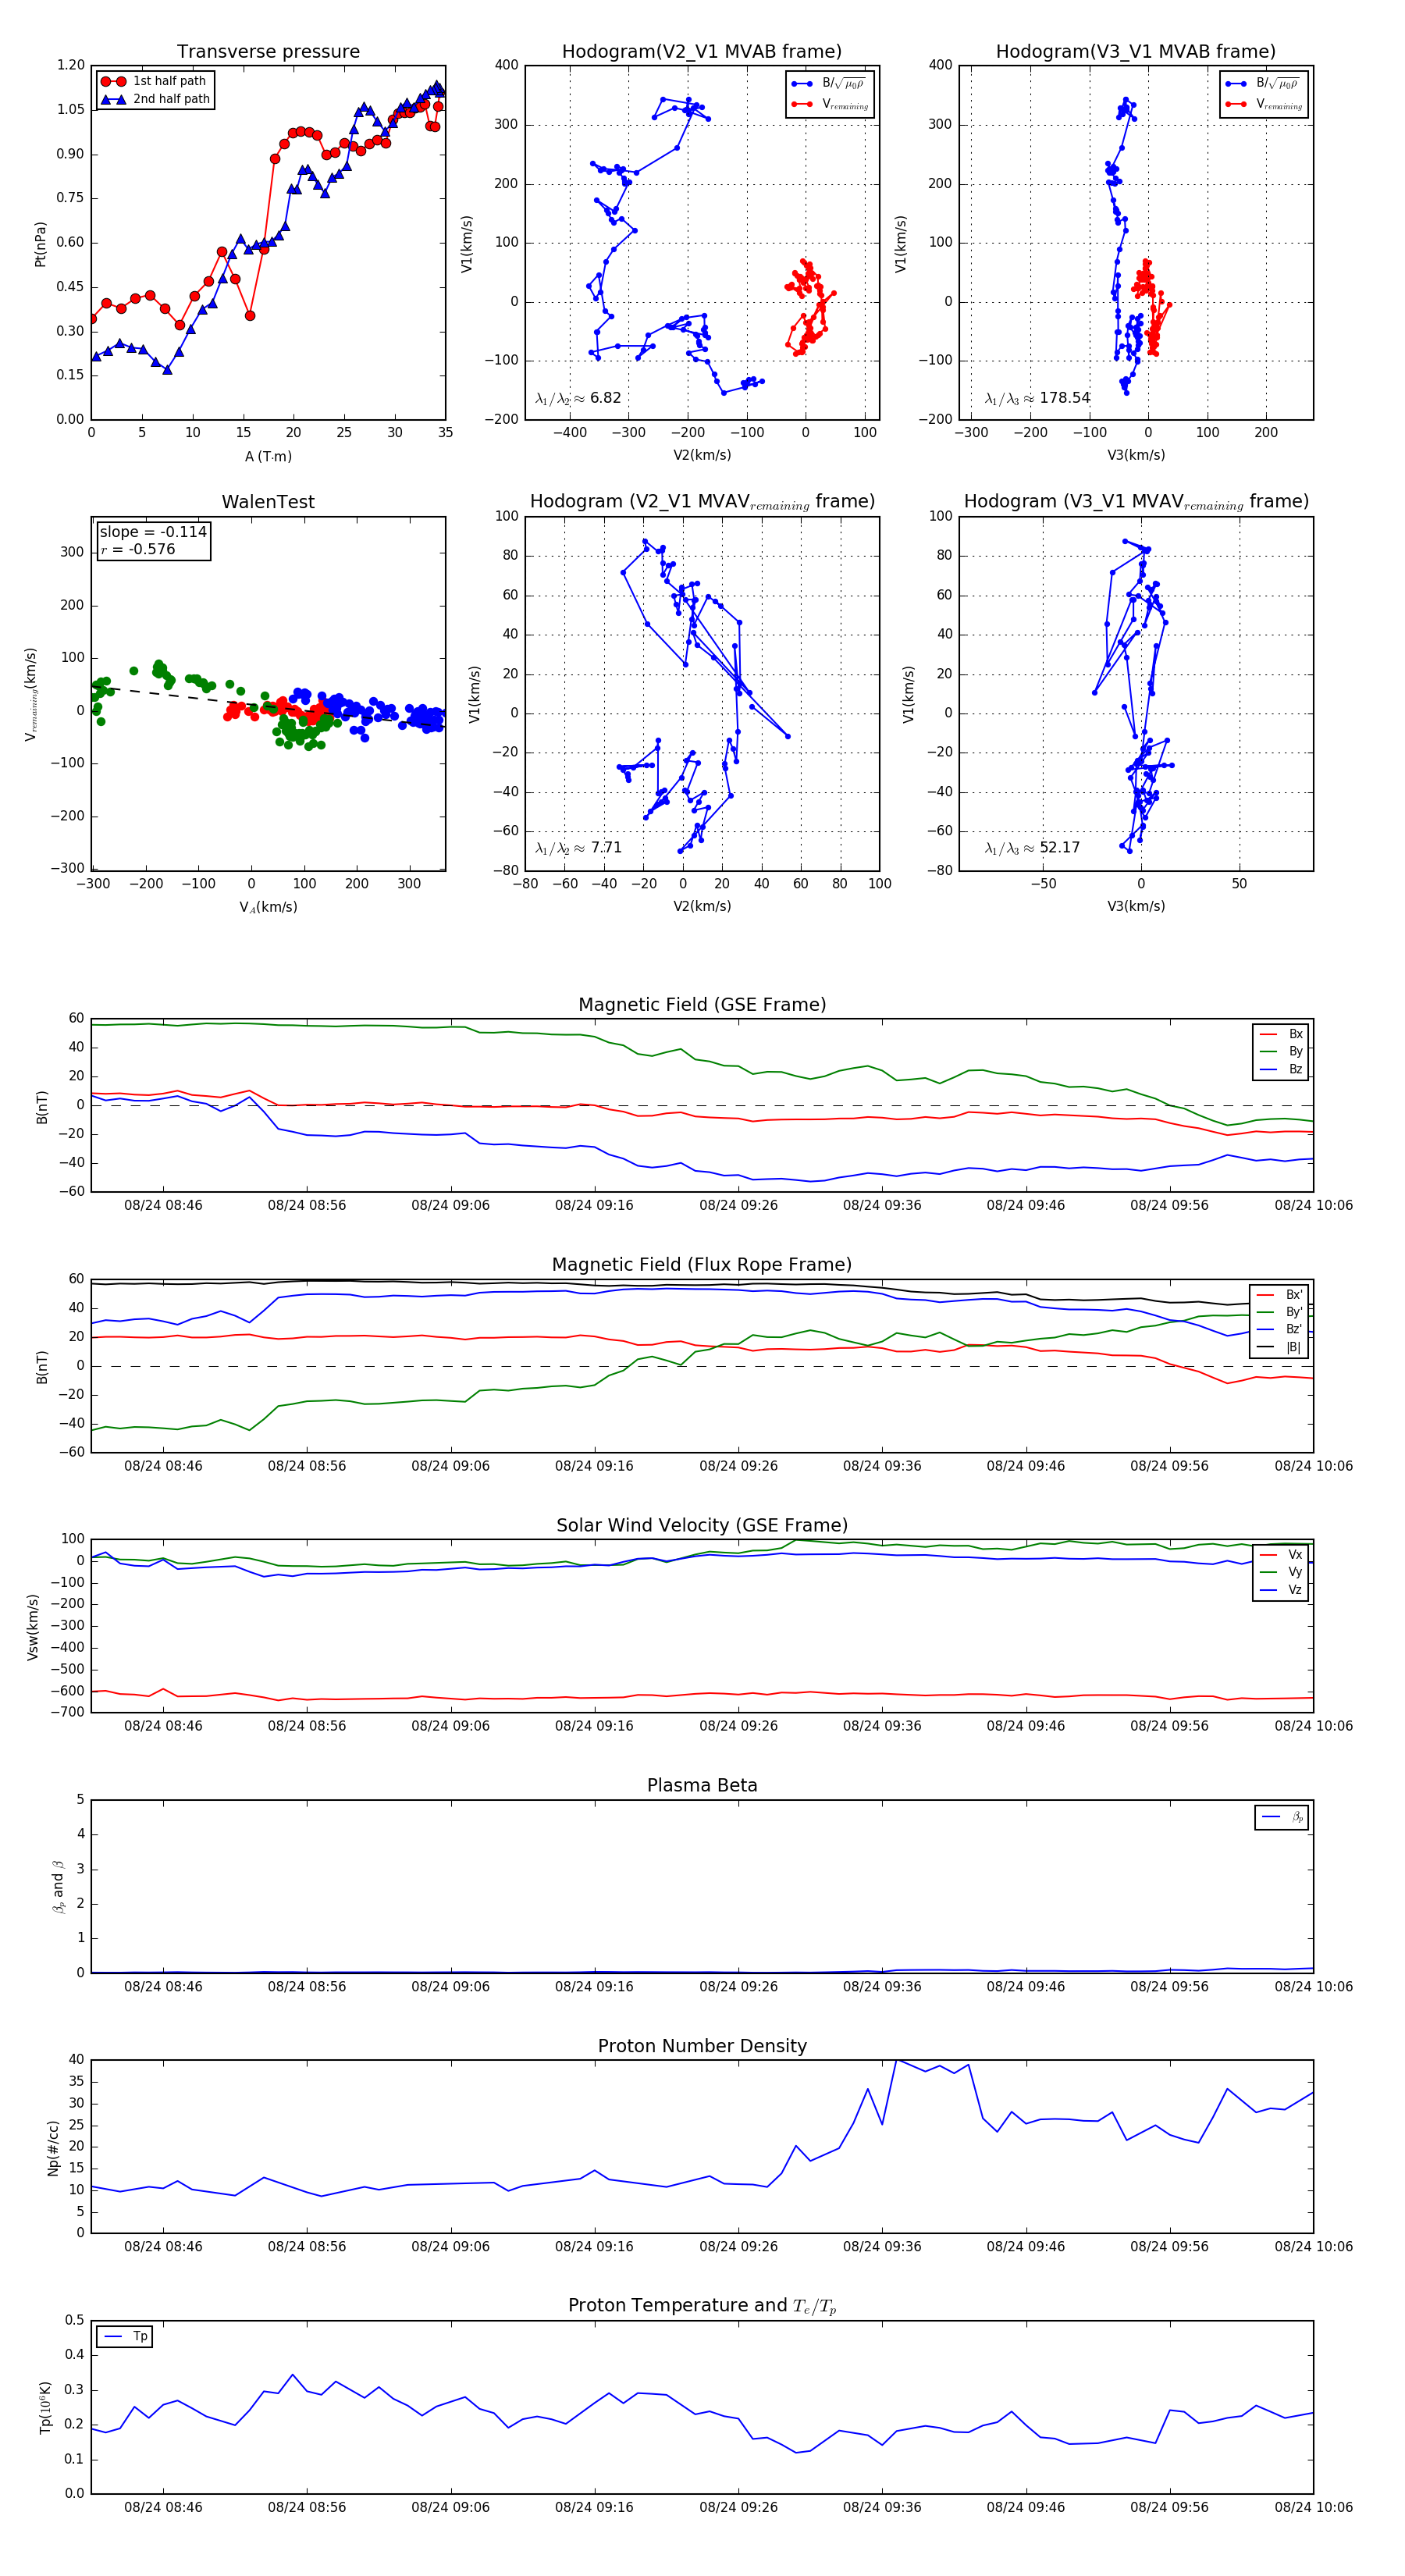
Task: Click 'Proton Number Density' plot title
Action: (702, 2046)
